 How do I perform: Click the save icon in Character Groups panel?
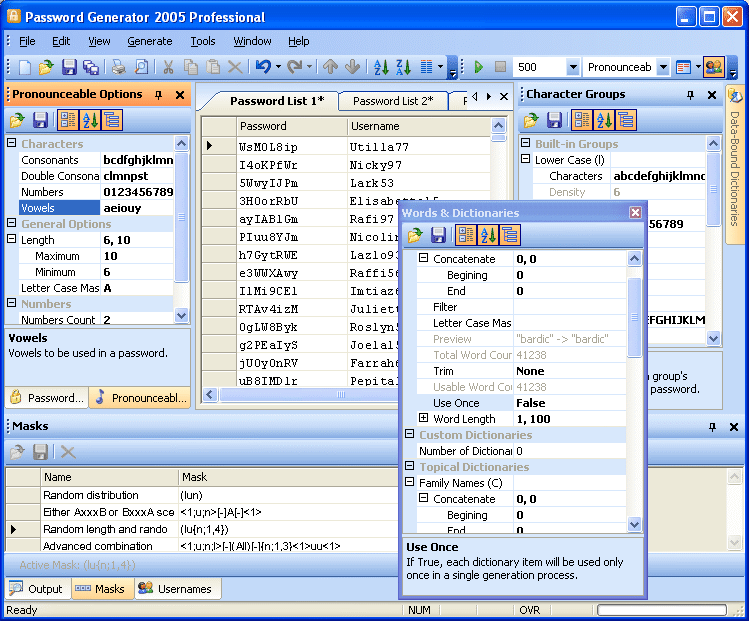[554, 120]
